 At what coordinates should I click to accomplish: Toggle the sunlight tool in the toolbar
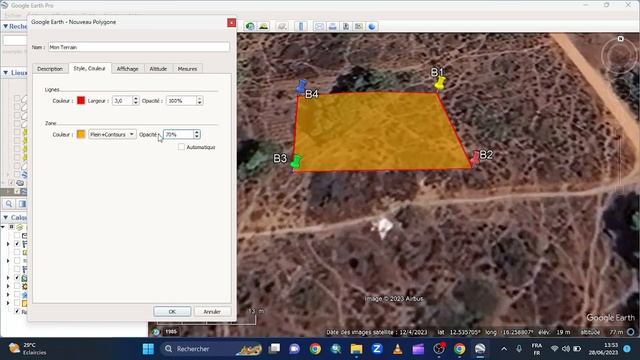[x=264, y=27]
